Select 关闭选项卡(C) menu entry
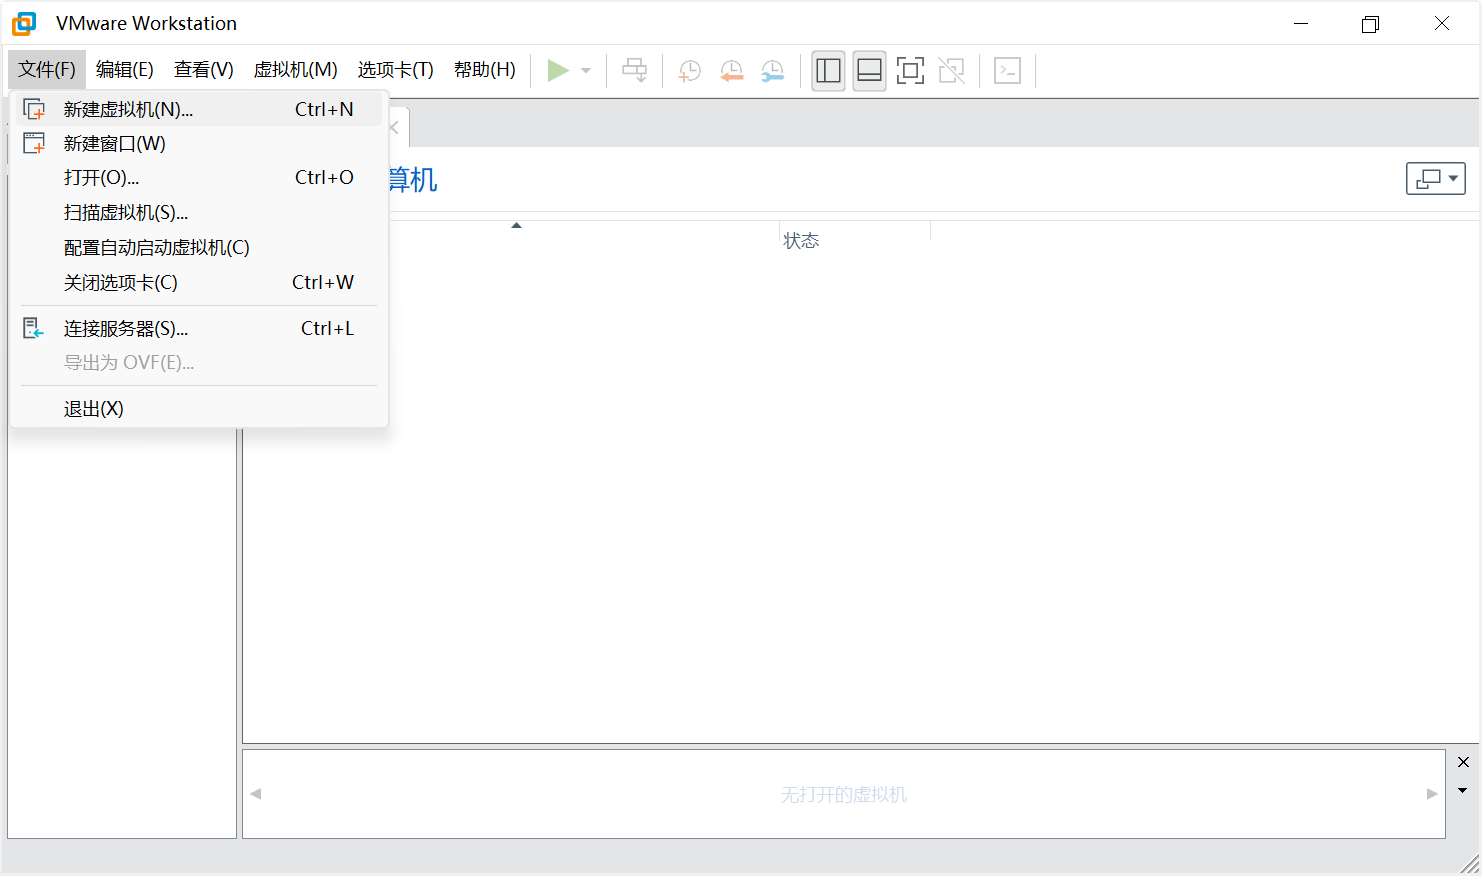This screenshot has width=1482, height=876. [198, 282]
